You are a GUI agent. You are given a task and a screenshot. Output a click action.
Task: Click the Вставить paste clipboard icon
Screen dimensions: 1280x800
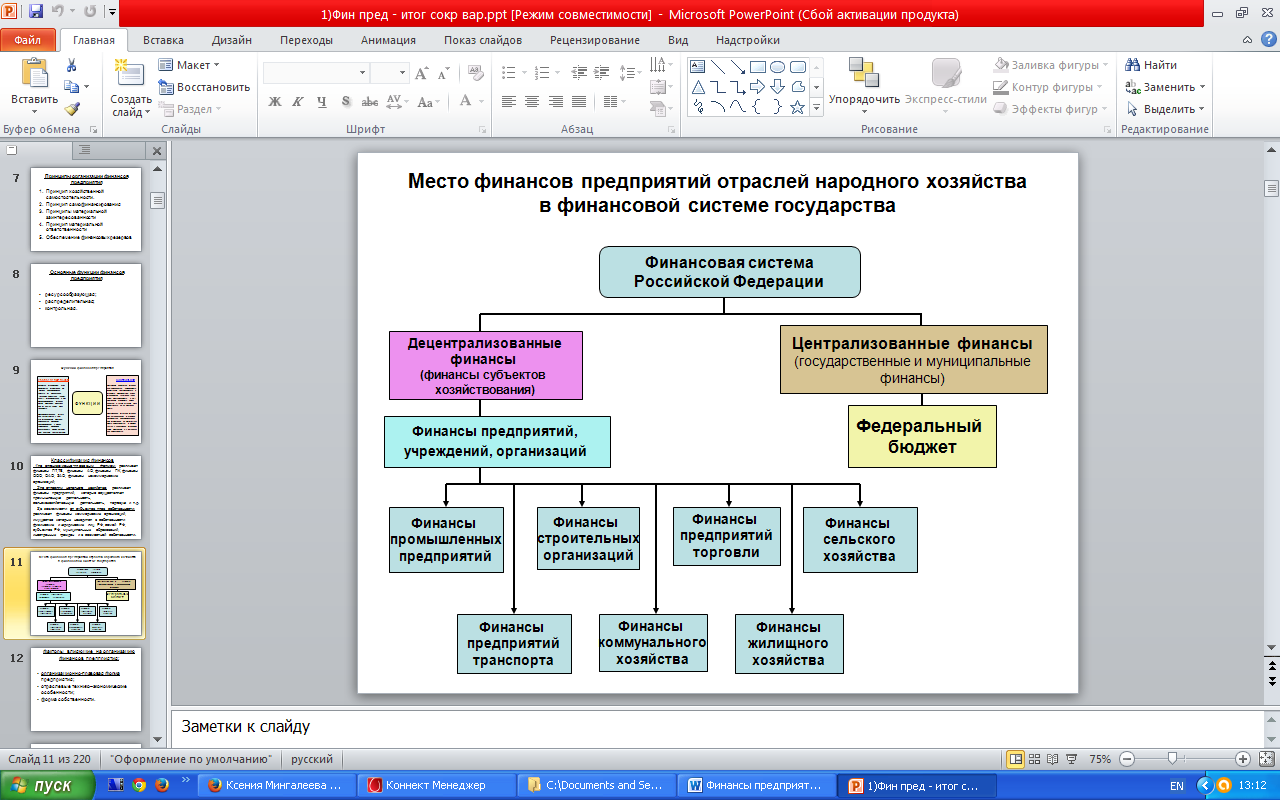(x=35, y=73)
